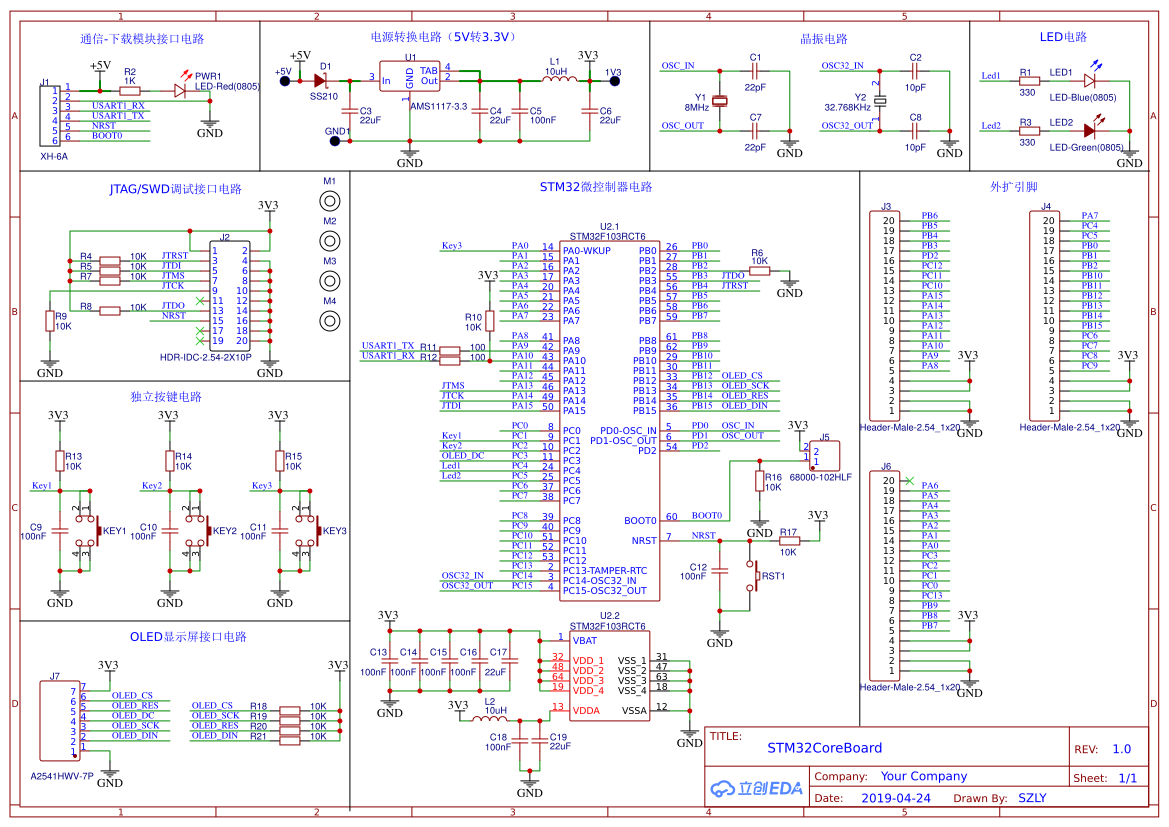
Task: Click the '通信-下载模块接口电路' title
Action: 142,39
